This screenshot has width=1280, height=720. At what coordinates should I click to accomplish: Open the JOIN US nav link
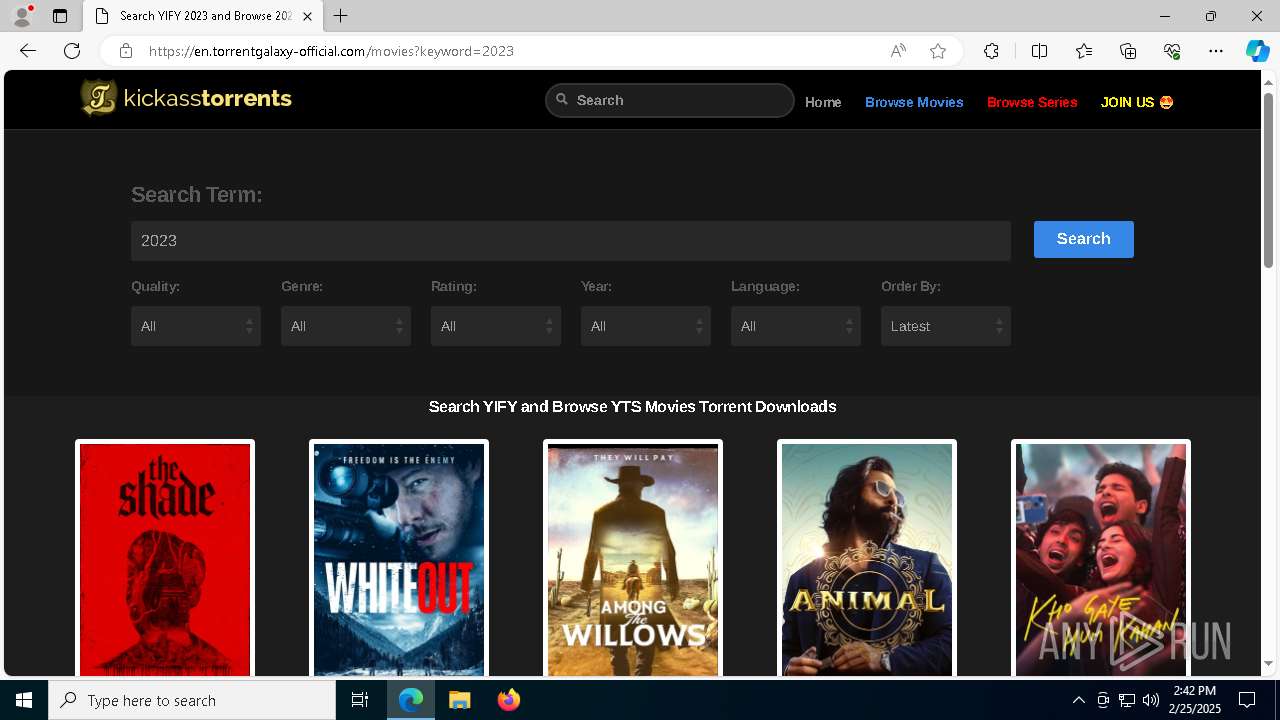(1137, 102)
